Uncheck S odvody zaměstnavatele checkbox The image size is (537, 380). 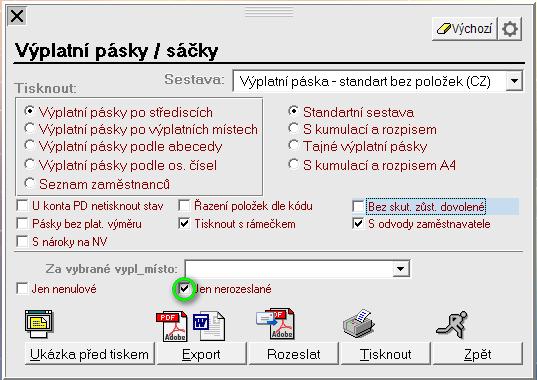coord(358,224)
